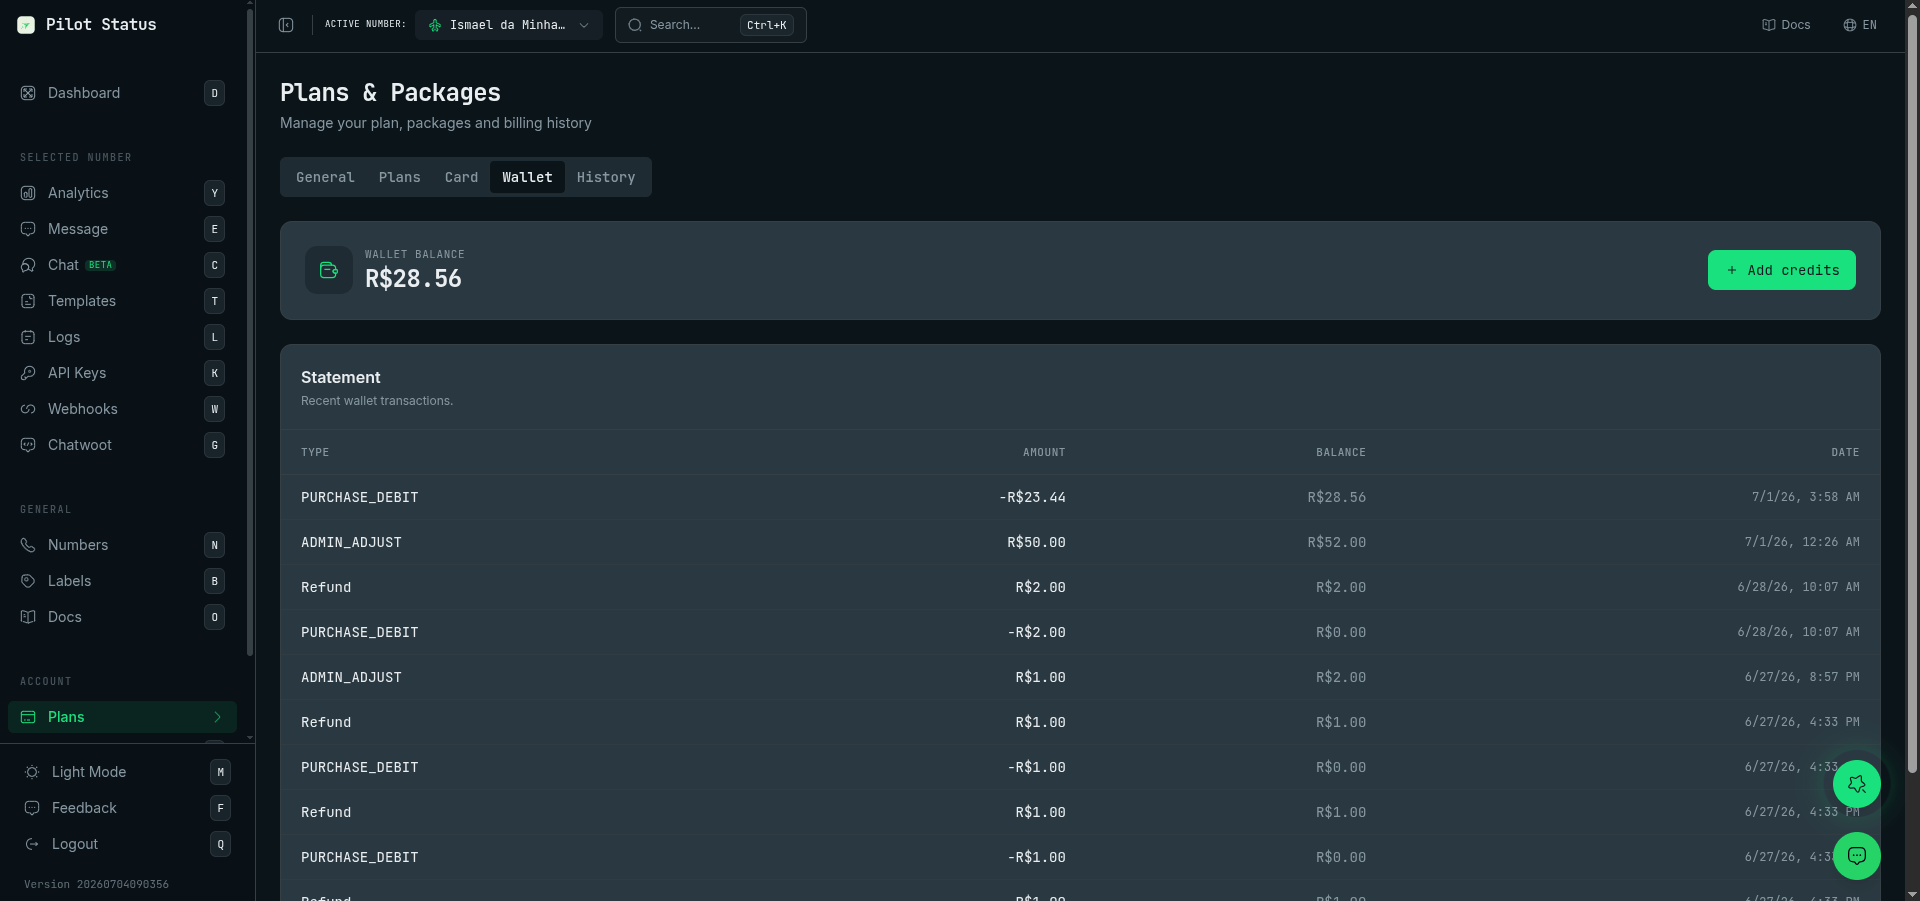Click the wallet balance icon
This screenshot has height=901, width=1920.
coord(329,270)
